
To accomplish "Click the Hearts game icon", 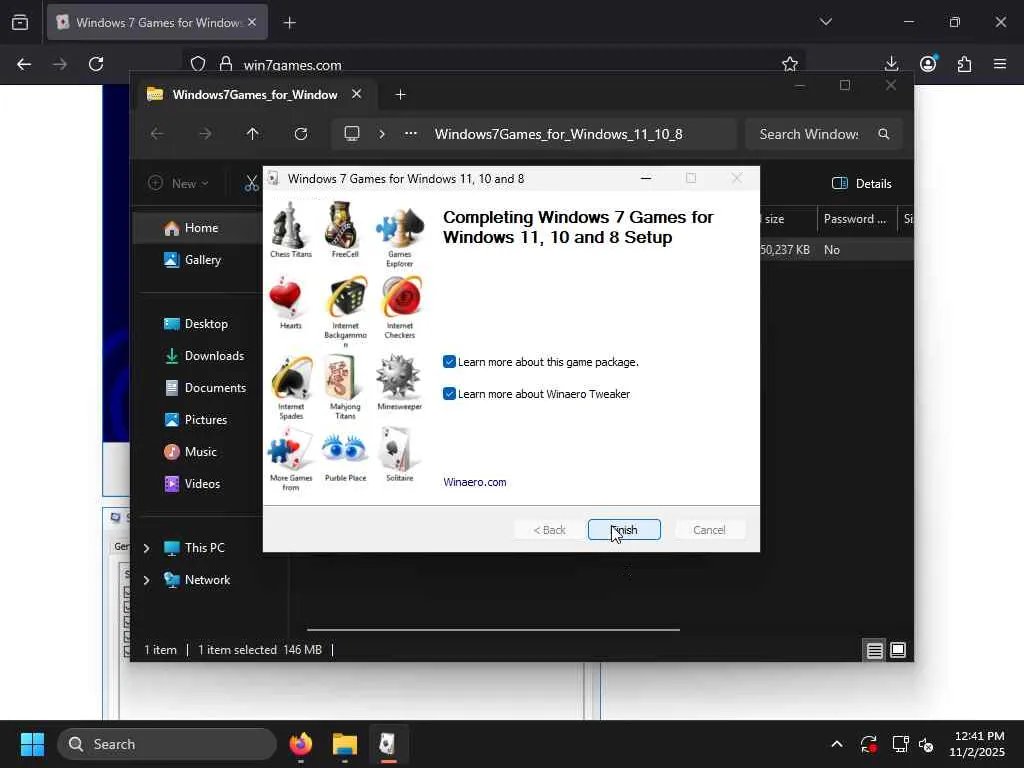I will point(286,297).
